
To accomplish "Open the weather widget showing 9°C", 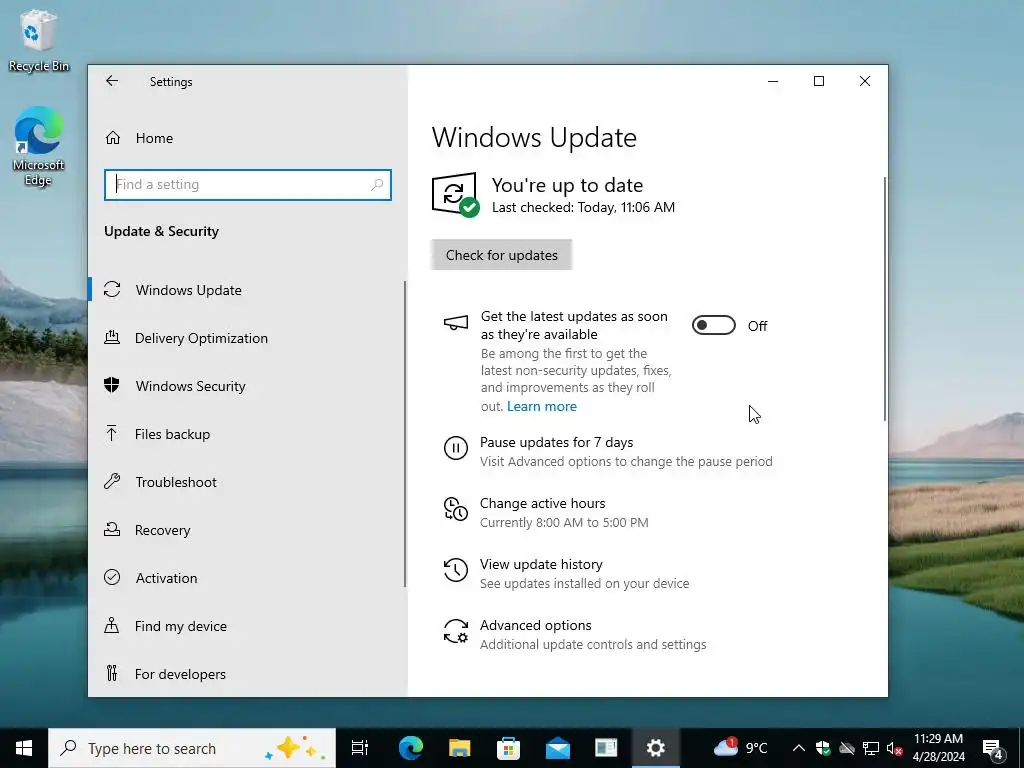I will [740, 748].
